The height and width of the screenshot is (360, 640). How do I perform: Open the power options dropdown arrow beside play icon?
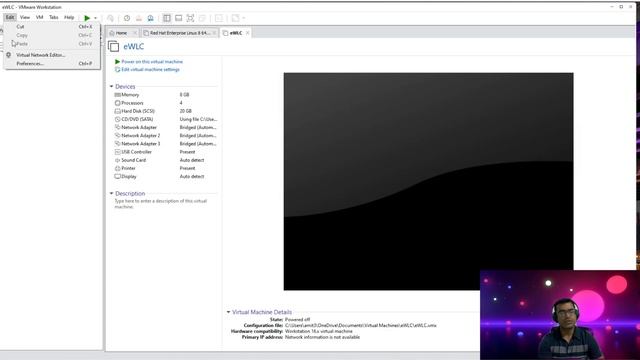click(x=96, y=18)
